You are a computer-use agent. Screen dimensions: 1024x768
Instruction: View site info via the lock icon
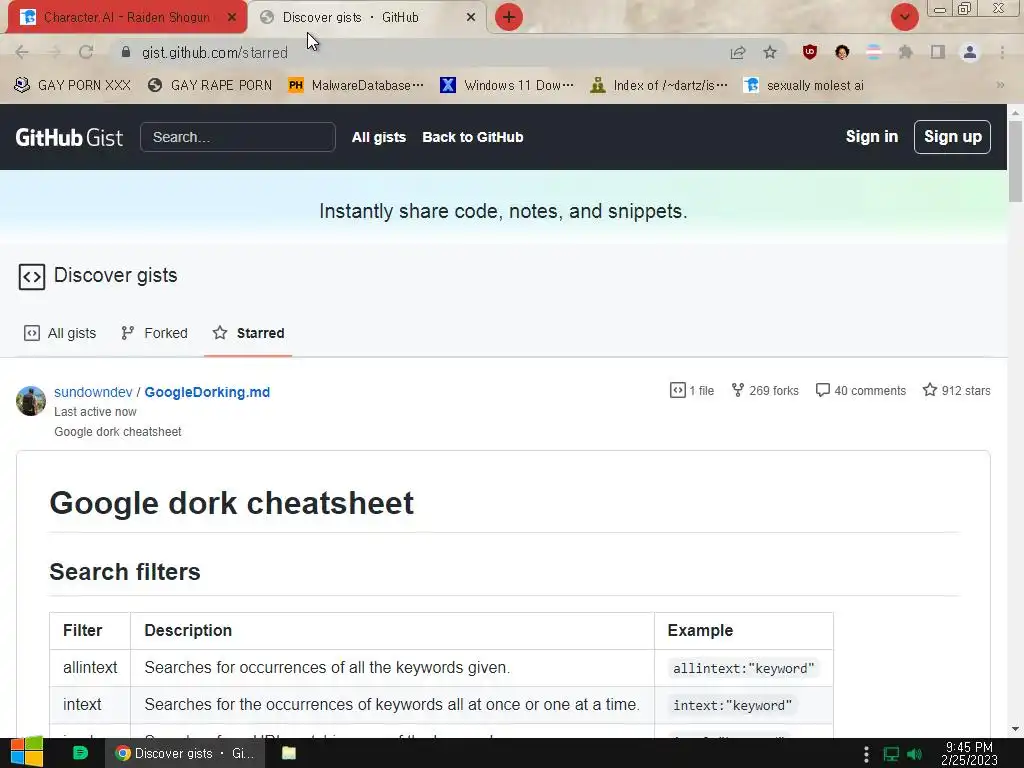(x=126, y=52)
